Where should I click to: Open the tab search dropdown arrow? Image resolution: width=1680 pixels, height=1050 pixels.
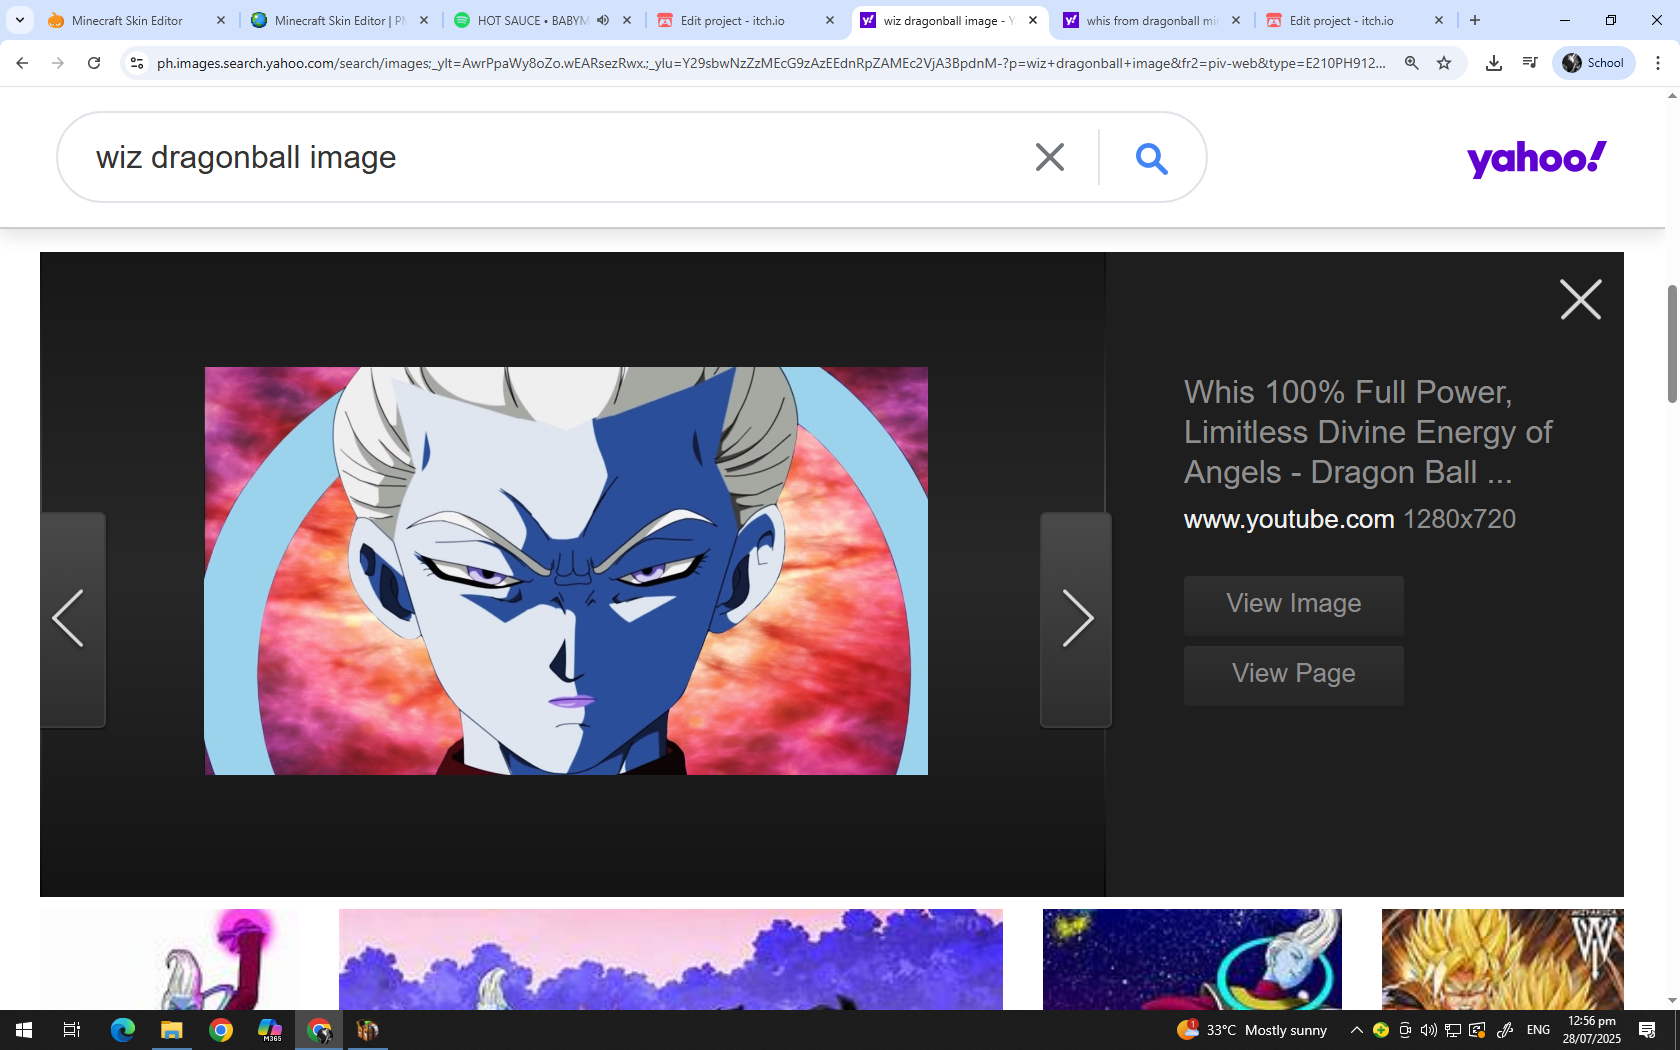pos(20,20)
